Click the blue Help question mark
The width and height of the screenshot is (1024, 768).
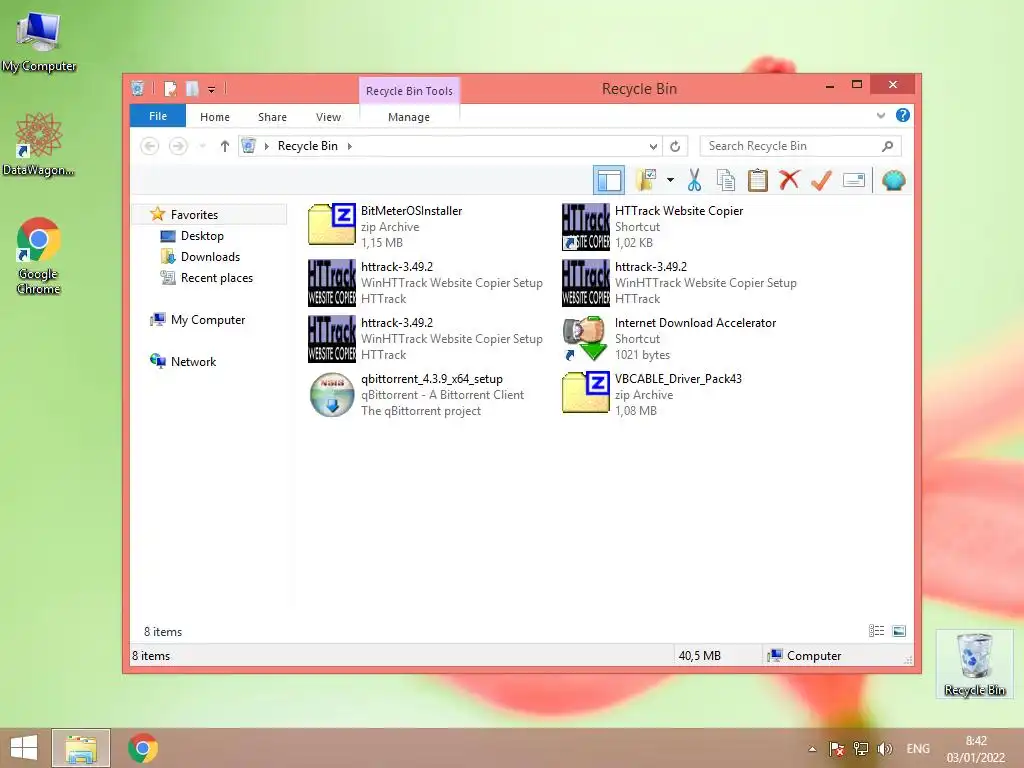pos(903,116)
